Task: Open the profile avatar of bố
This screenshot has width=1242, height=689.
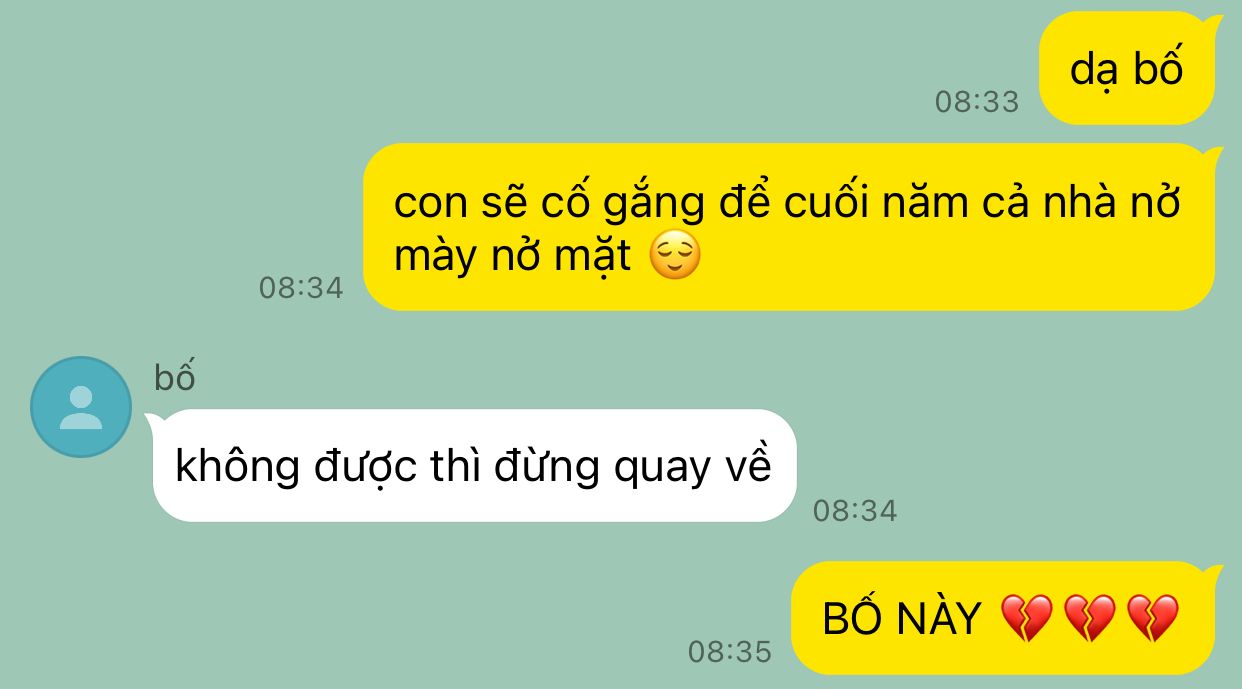Action: (81, 407)
